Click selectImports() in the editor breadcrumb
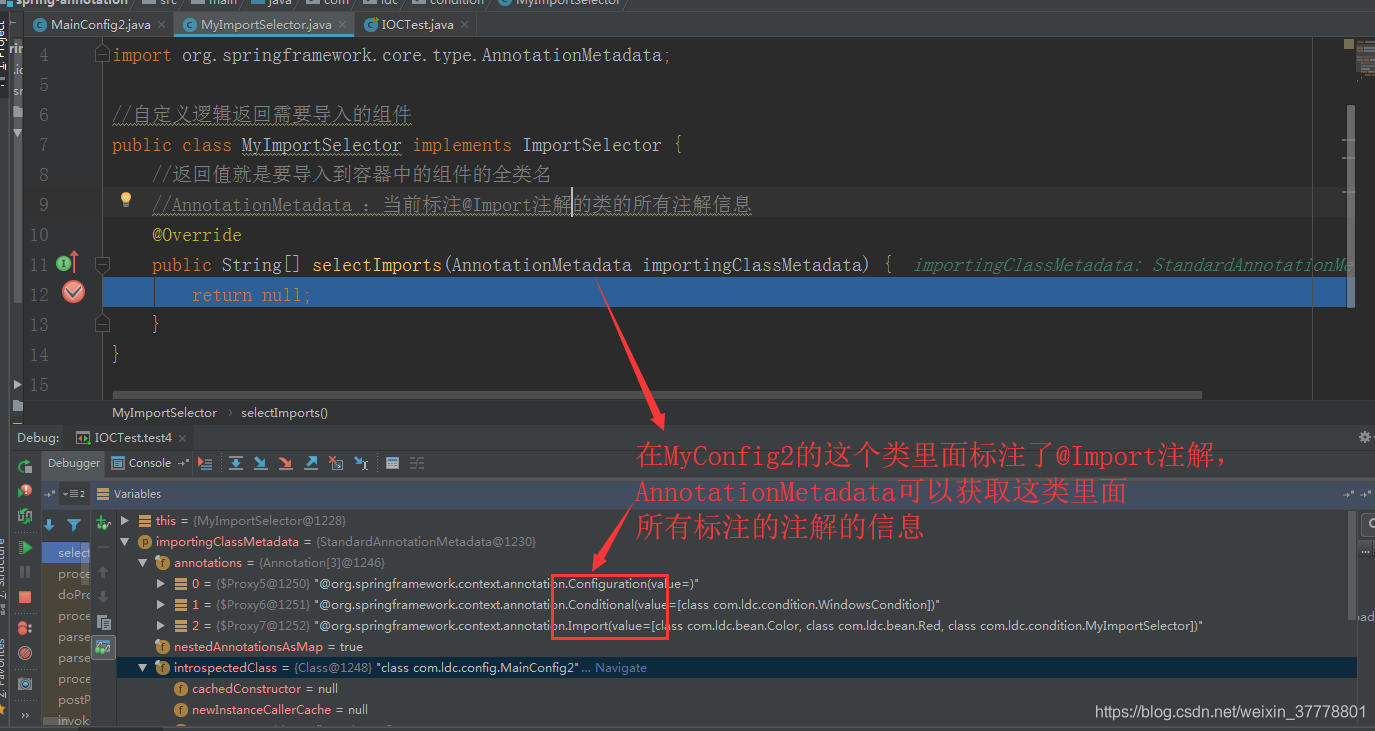 (x=284, y=412)
